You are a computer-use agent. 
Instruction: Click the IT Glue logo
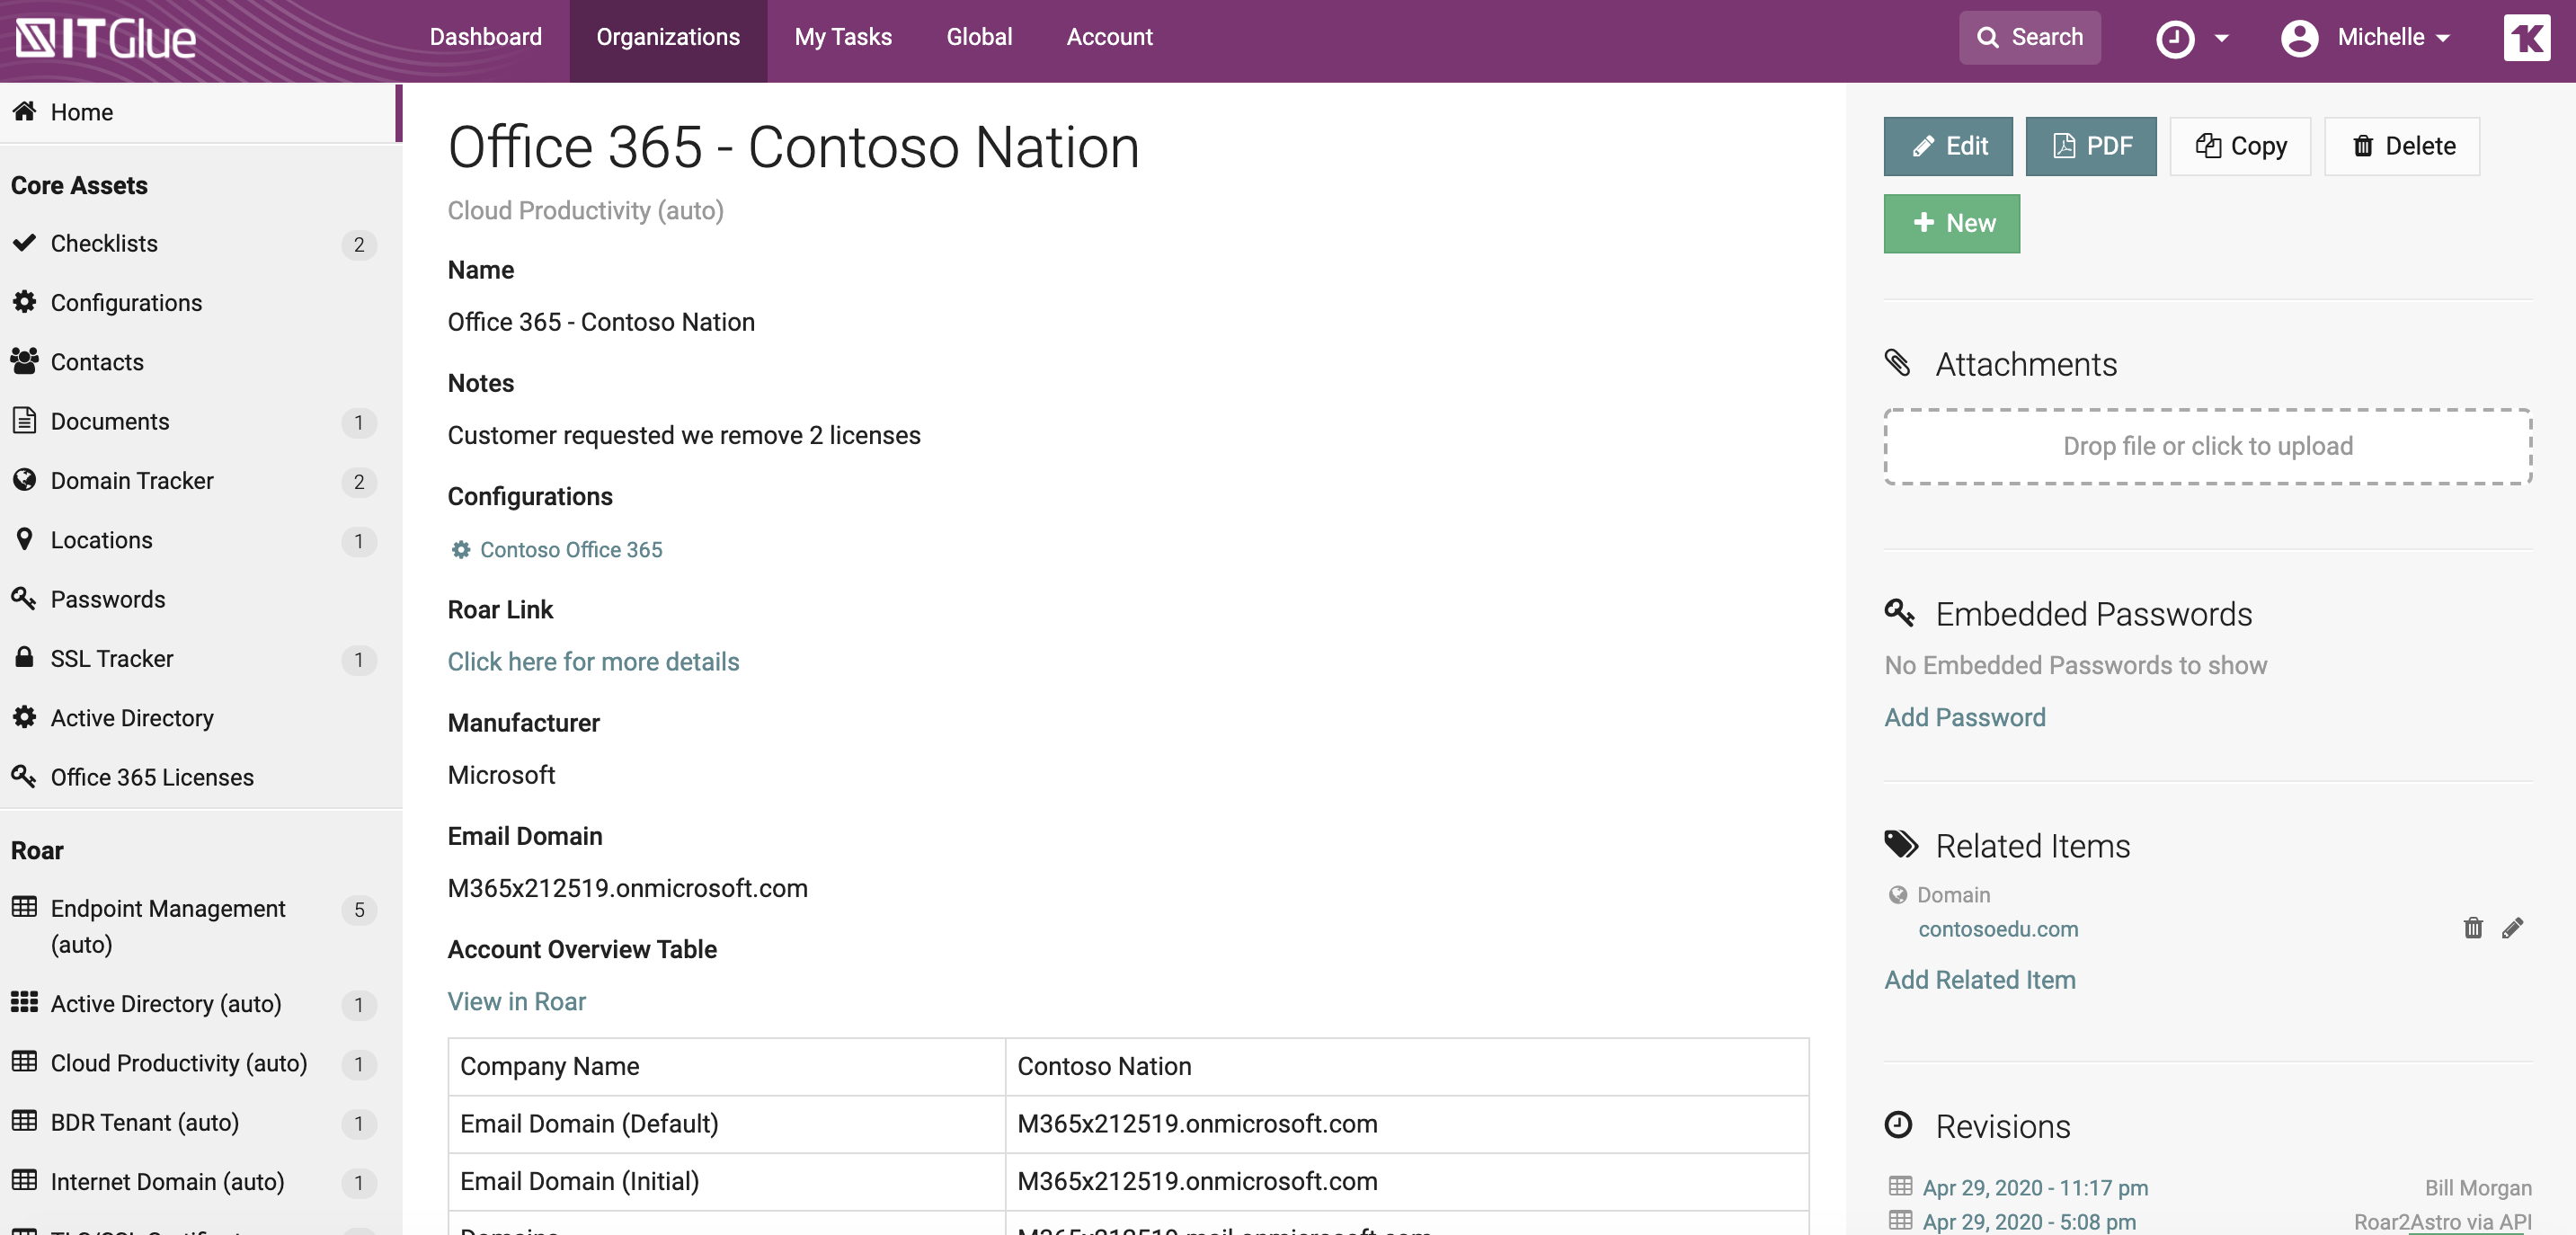point(106,38)
